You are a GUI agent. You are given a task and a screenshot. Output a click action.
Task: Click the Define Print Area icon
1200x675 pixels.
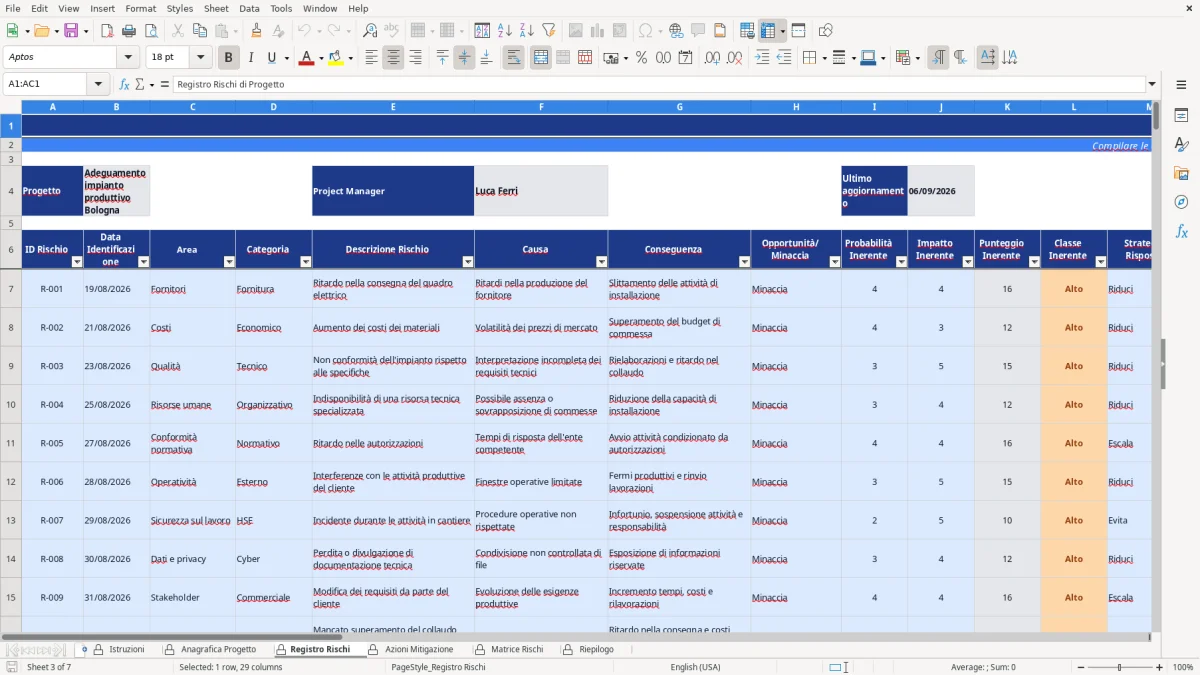click(747, 31)
